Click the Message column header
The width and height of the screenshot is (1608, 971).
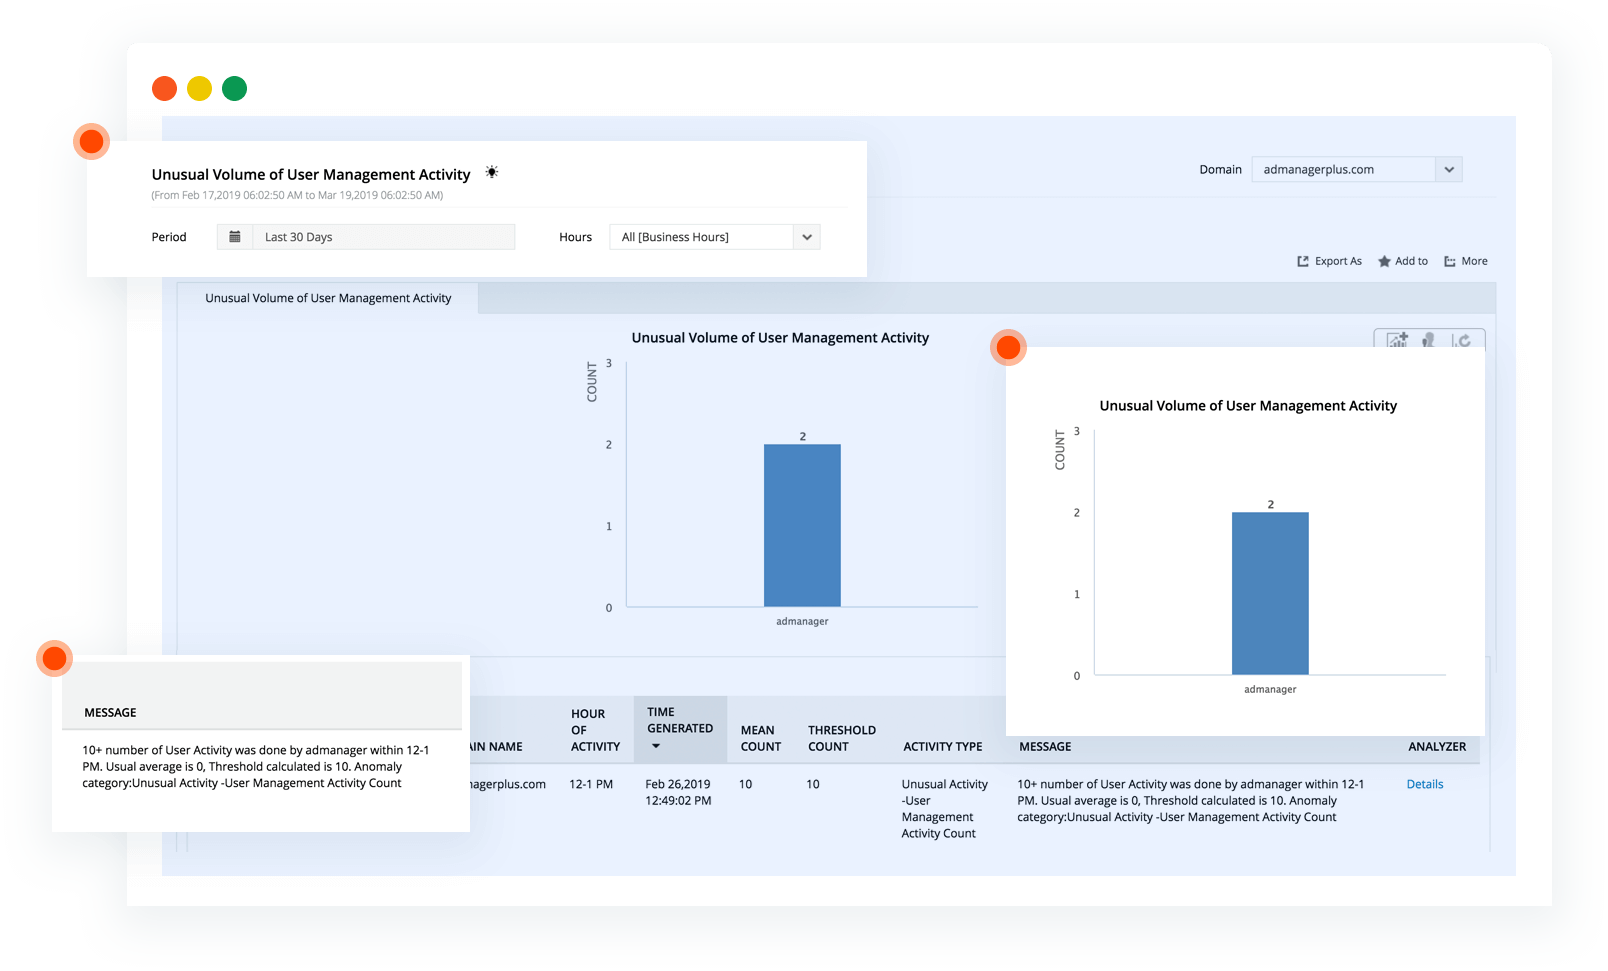point(1045,746)
